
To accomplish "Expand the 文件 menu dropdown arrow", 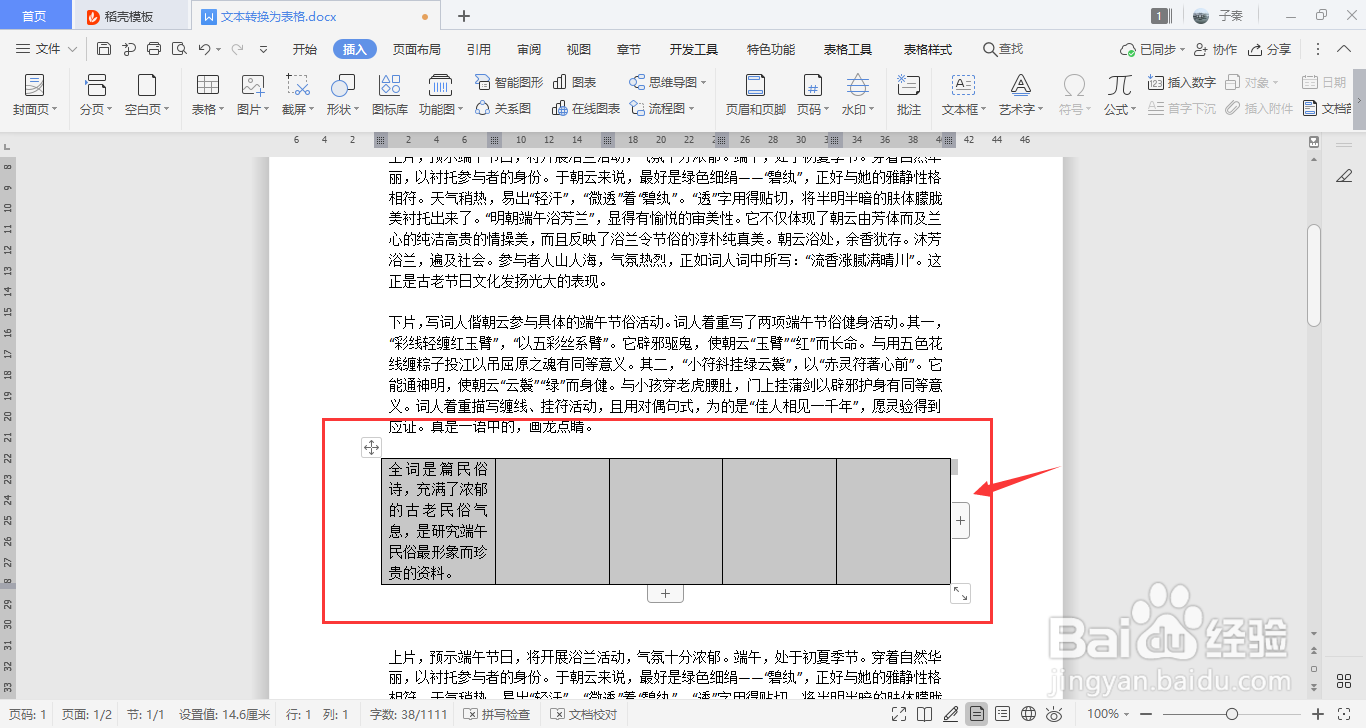I will [71, 49].
